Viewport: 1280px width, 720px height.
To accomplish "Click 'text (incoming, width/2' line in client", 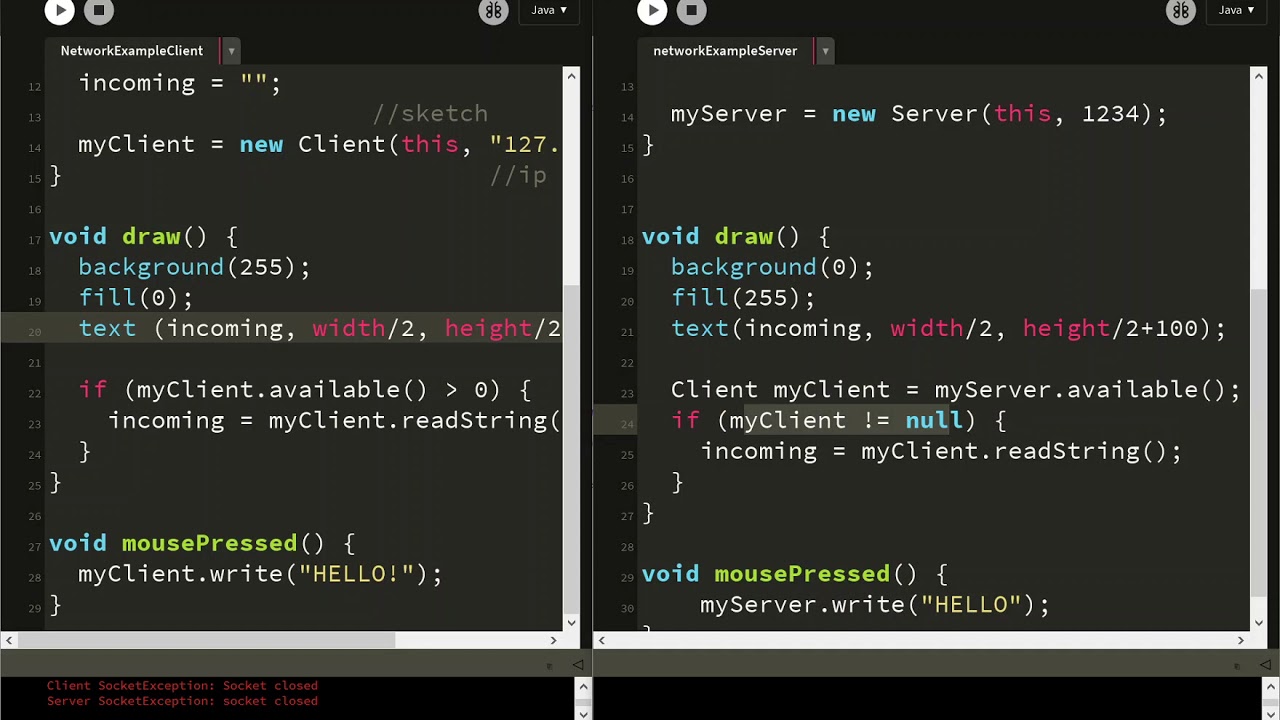I will tap(319, 329).
